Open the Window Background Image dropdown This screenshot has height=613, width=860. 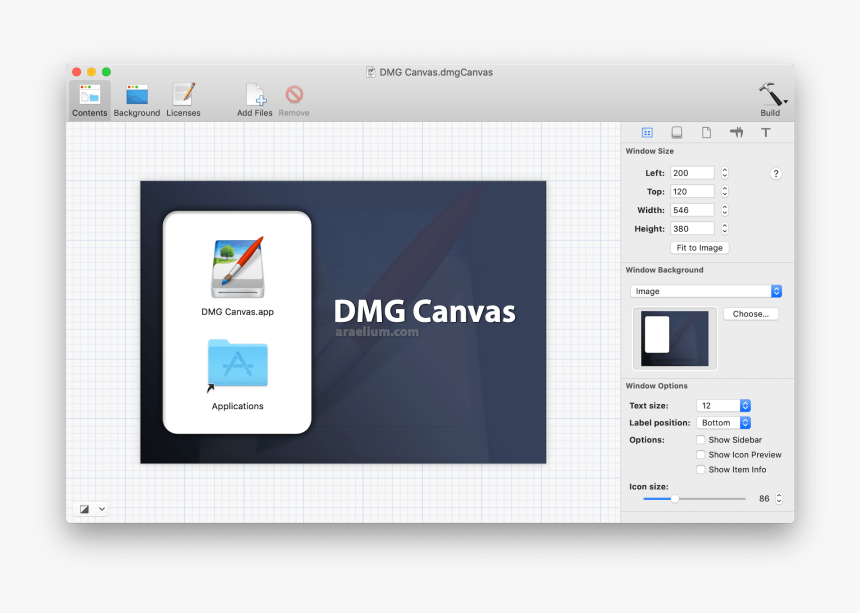coord(706,291)
